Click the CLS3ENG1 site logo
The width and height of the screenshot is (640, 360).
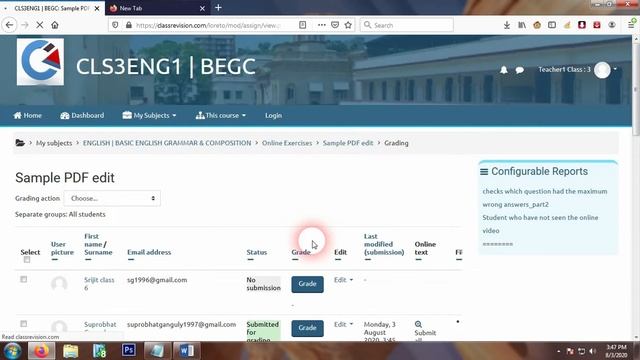40,62
